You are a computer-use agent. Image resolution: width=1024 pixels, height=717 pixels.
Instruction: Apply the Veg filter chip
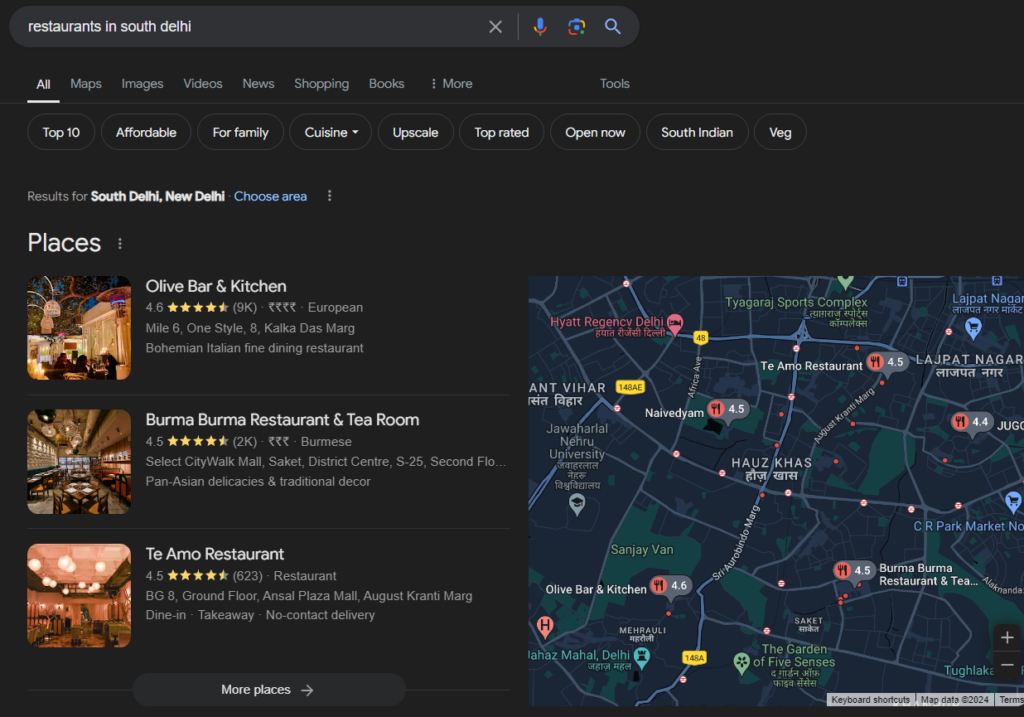click(780, 133)
